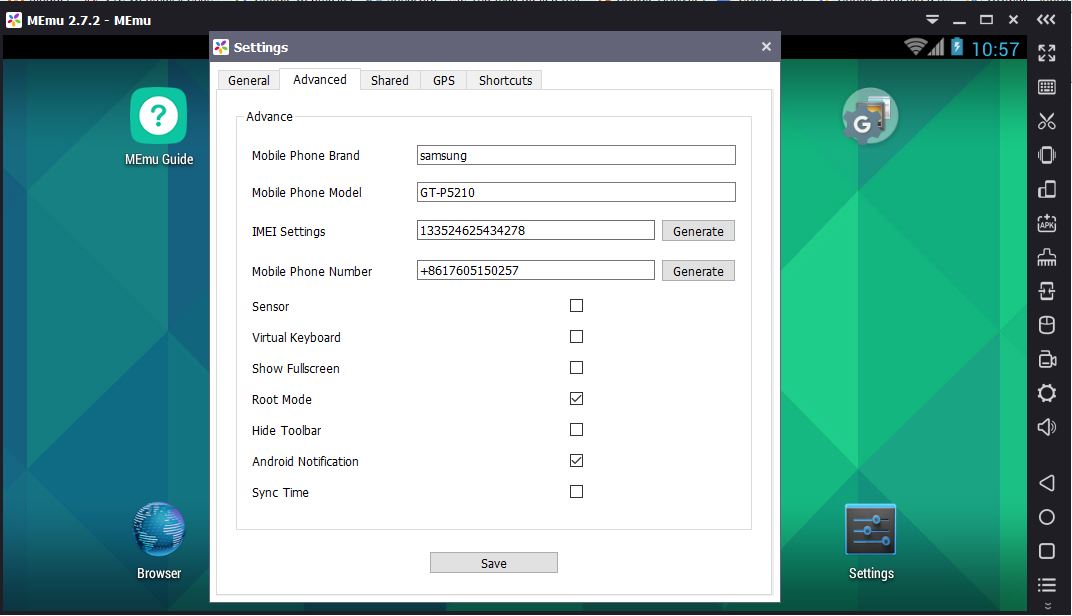Check the Hide Toolbar option
1072x616 pixels.
[x=576, y=429]
